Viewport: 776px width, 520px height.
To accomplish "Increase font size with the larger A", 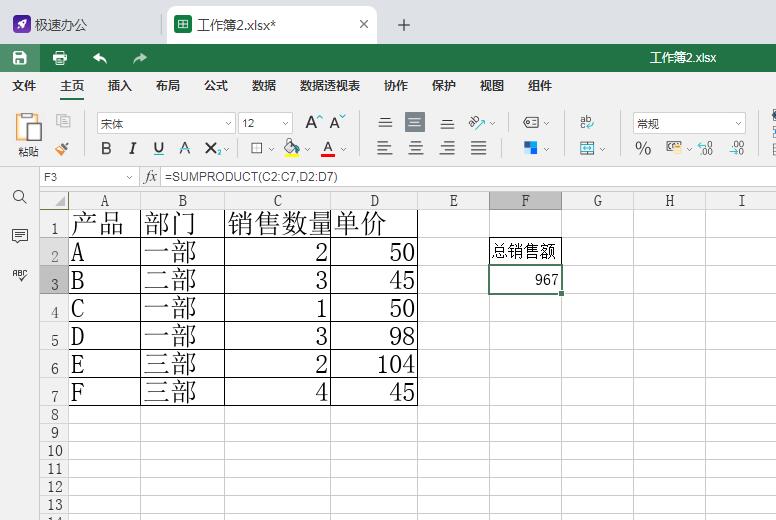I will point(313,122).
